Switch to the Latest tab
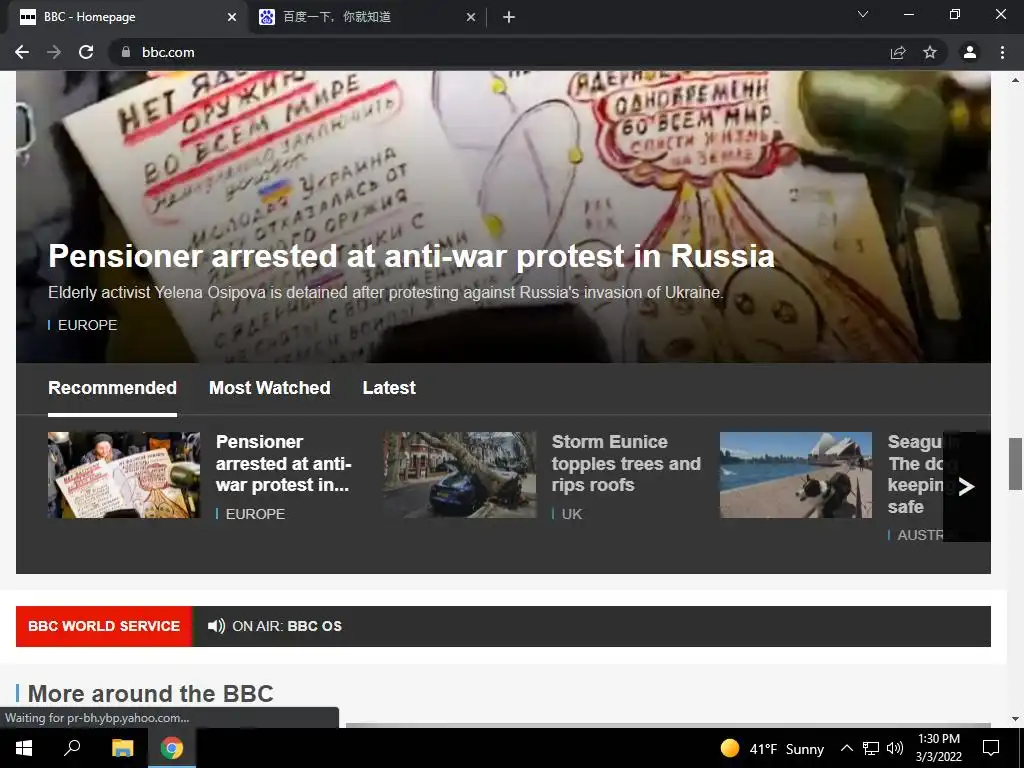This screenshot has height=768, width=1024. click(x=389, y=388)
